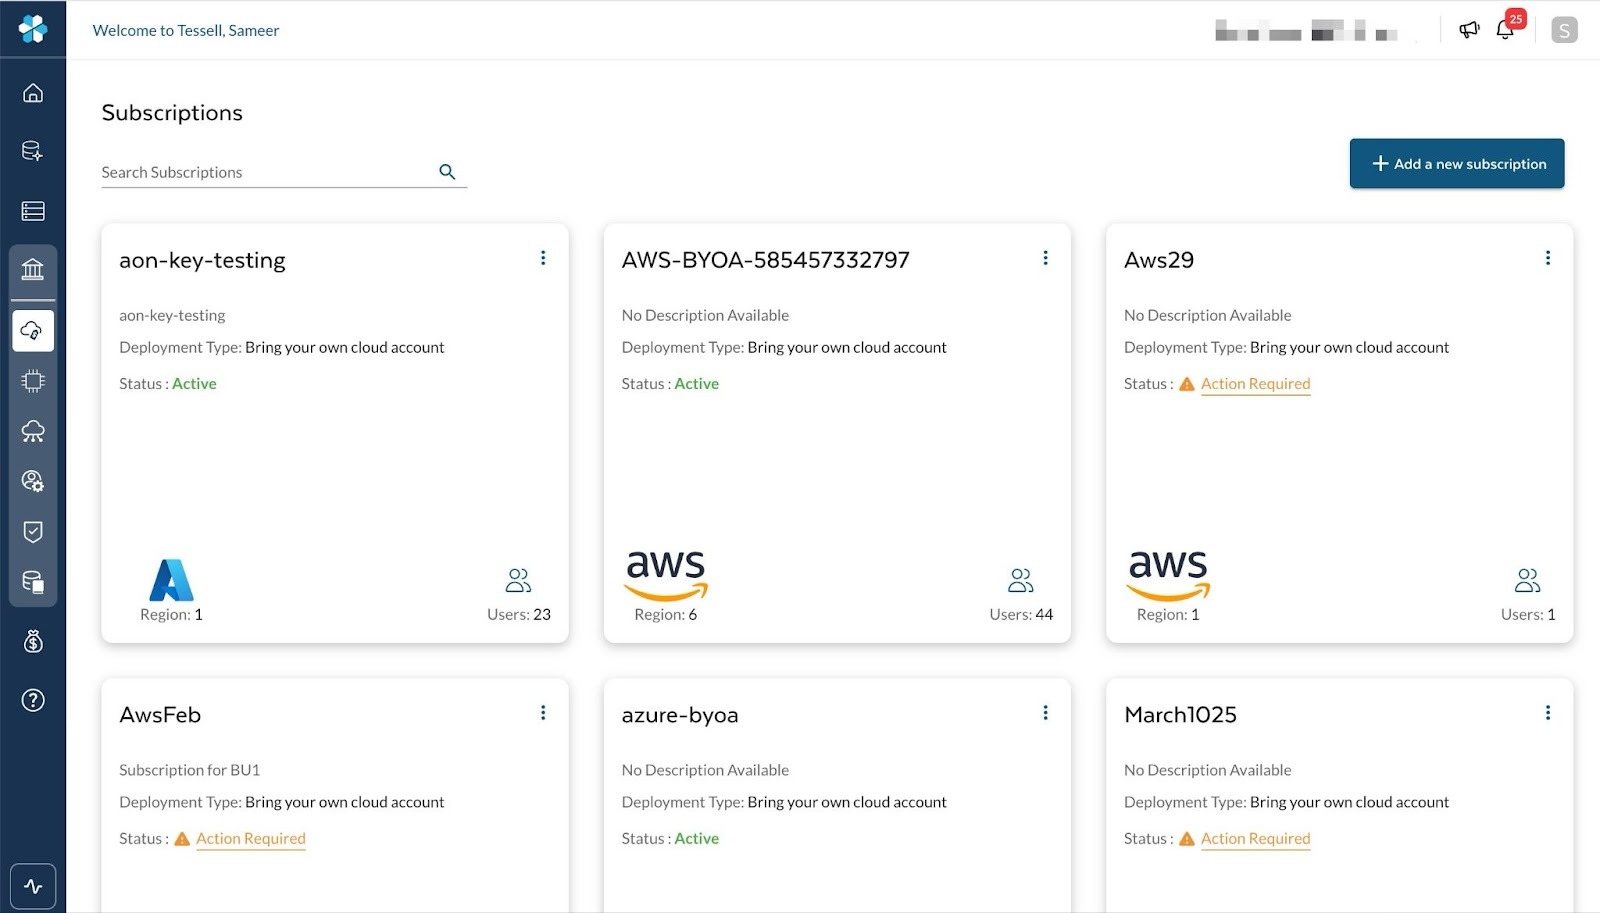Click the compute chip sidebar icon
This screenshot has width=1600, height=913.
pos(33,381)
